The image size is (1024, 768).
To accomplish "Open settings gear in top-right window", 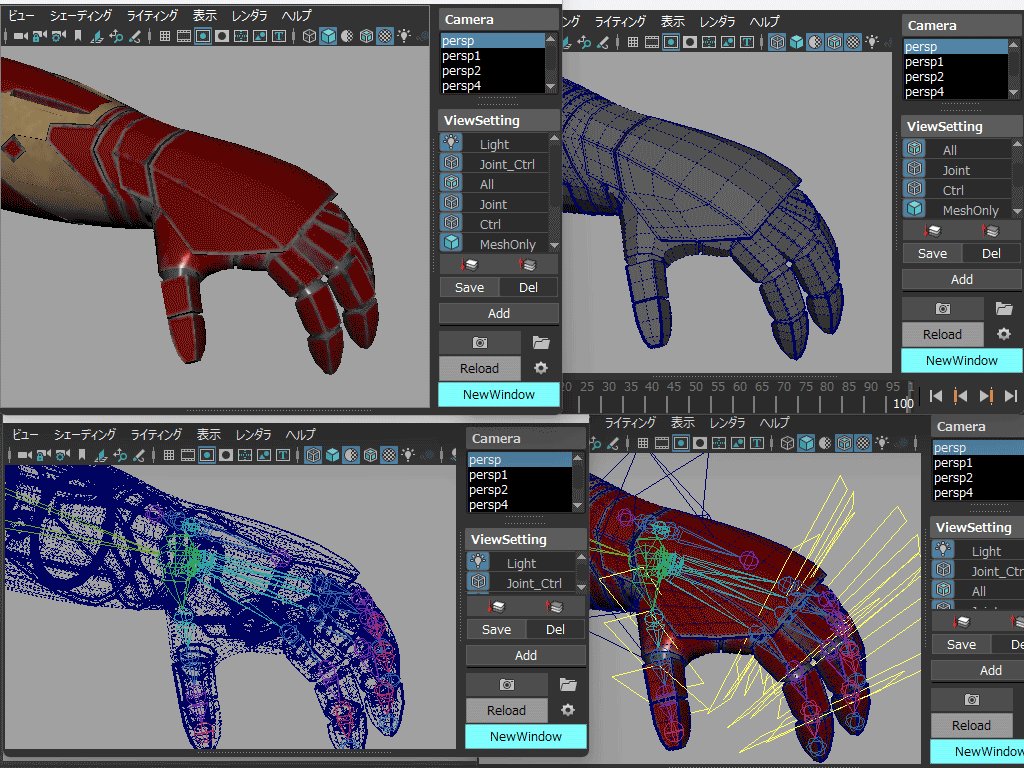I will (1004, 334).
